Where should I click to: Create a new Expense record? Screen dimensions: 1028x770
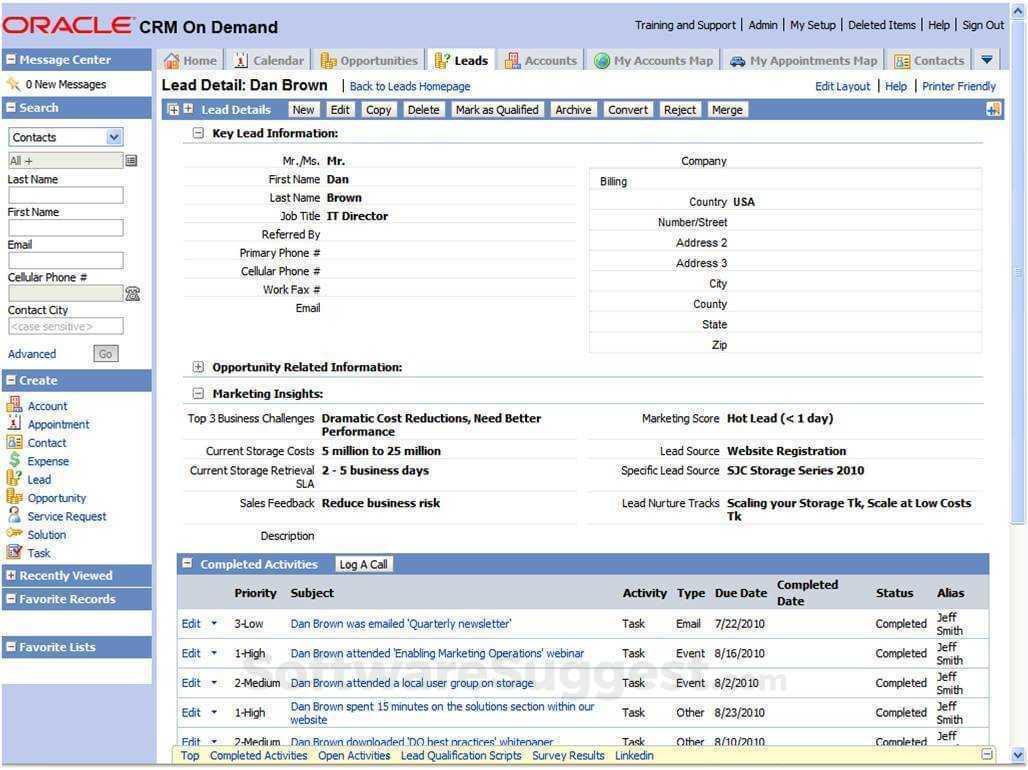point(46,461)
